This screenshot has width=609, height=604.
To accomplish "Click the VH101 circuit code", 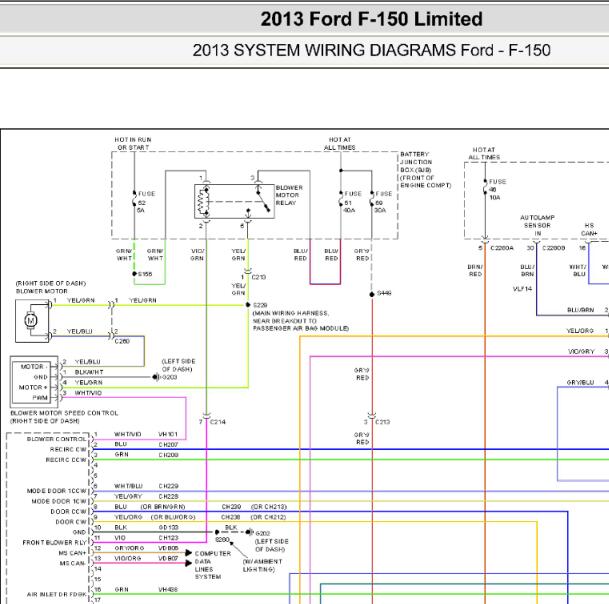I will (168, 434).
